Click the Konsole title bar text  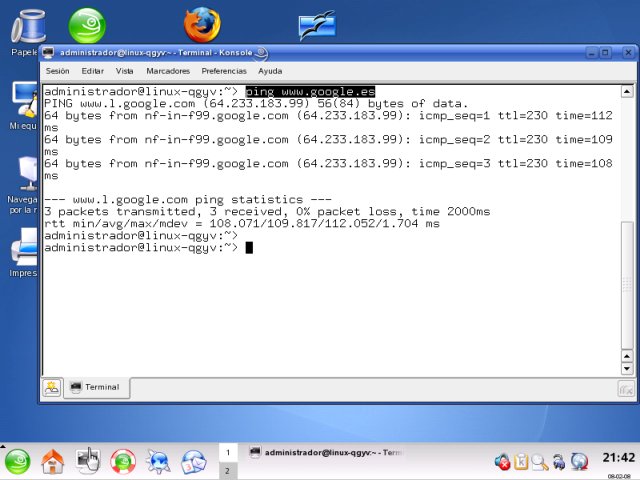(156, 53)
